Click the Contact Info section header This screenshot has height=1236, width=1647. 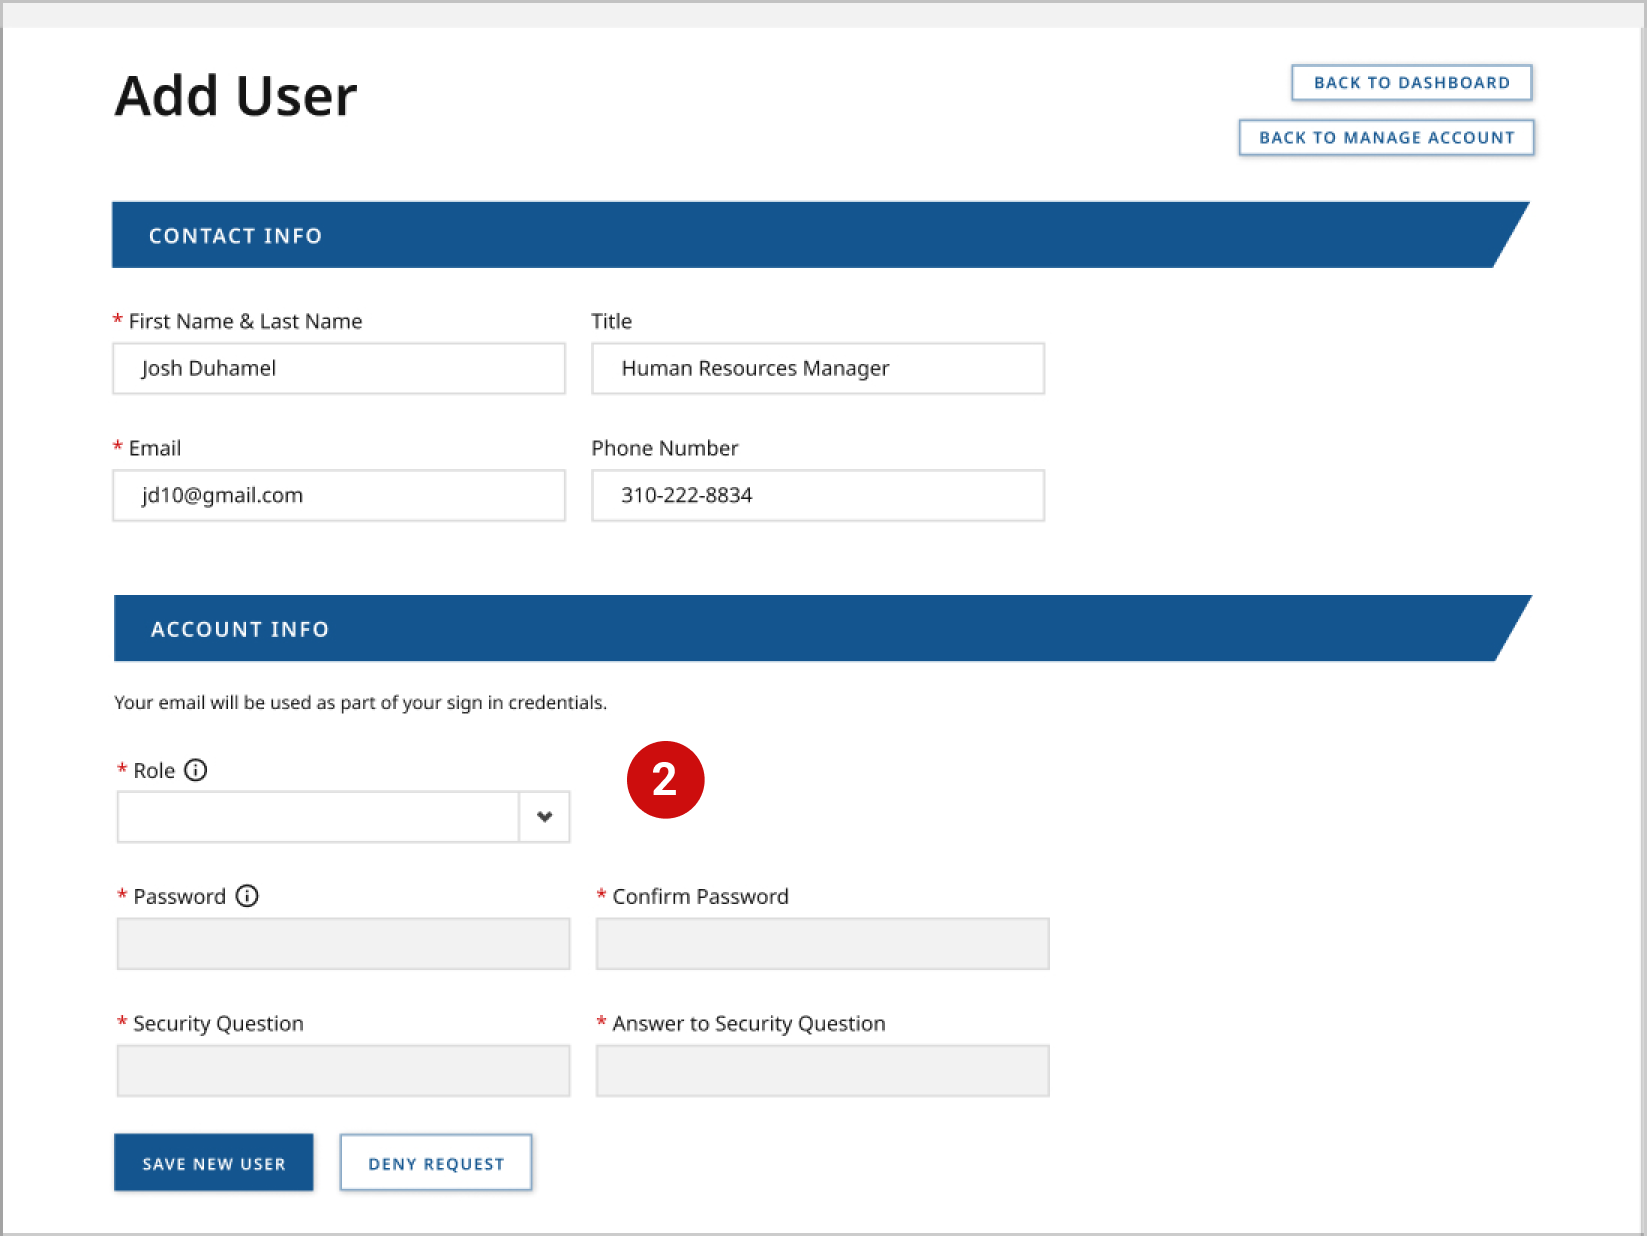pos(820,235)
